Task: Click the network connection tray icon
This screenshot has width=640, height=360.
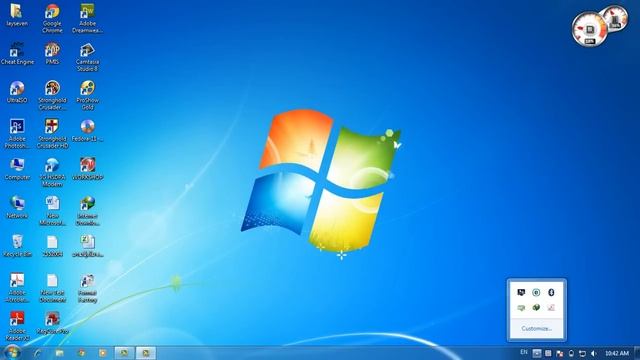Action: [x=582, y=353]
